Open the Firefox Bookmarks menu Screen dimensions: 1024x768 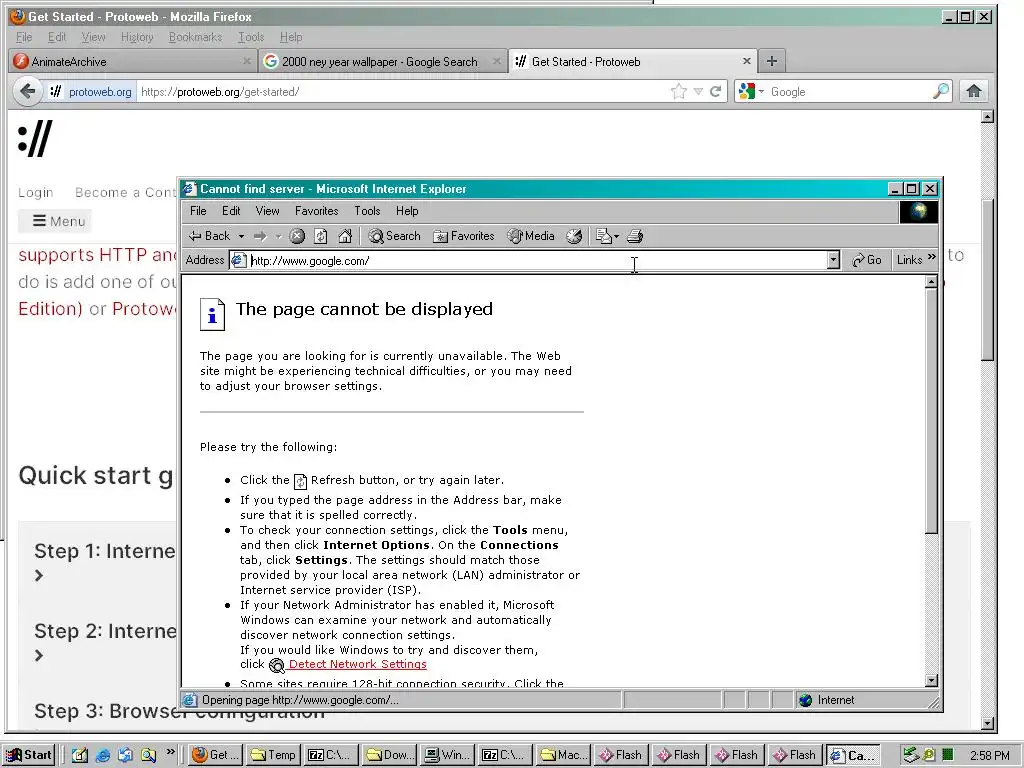[x=195, y=37]
